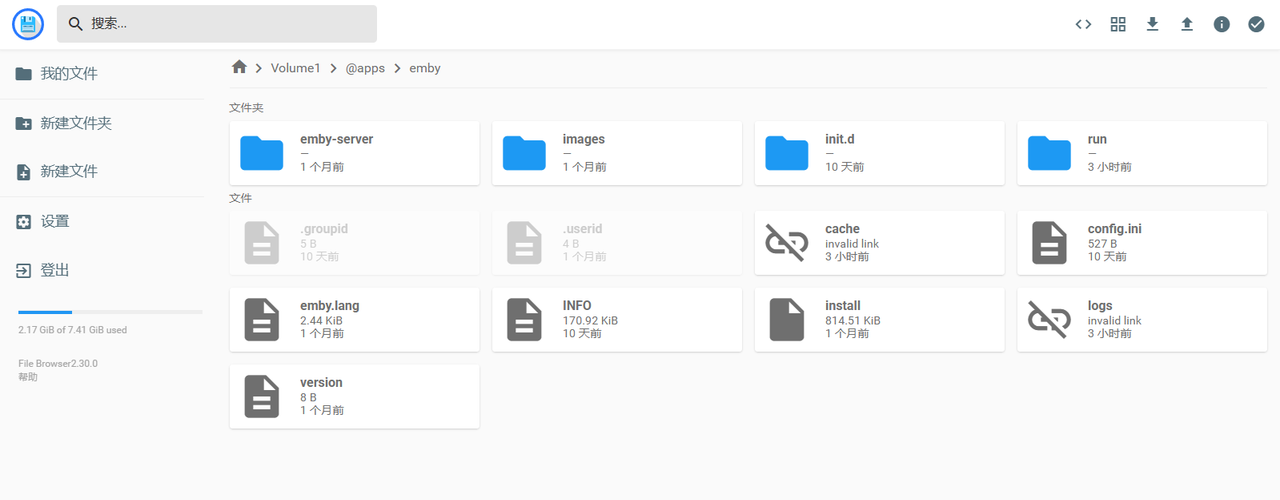Screen dimensions: 1280x500
Task: Switch view mode with the grid icon
Action: pos(1118,24)
